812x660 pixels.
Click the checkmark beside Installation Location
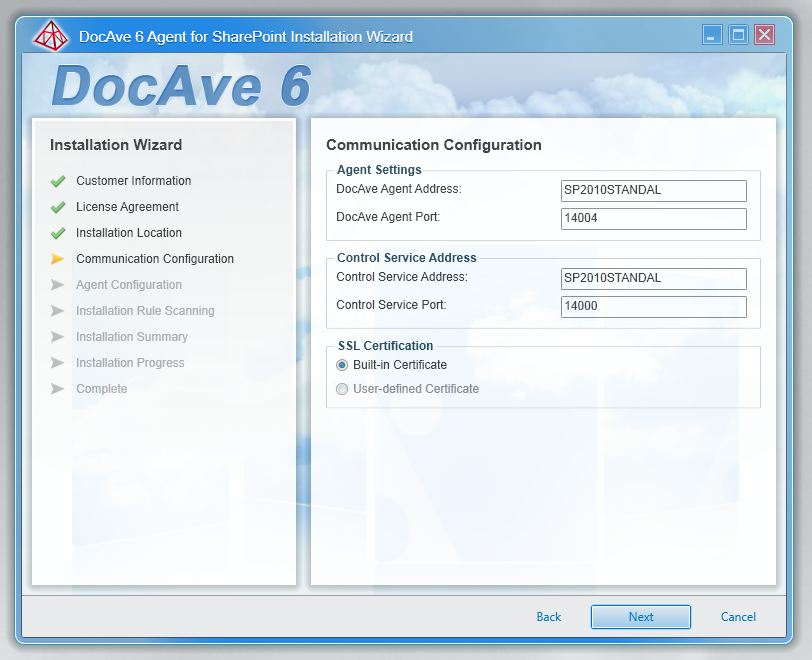57,233
